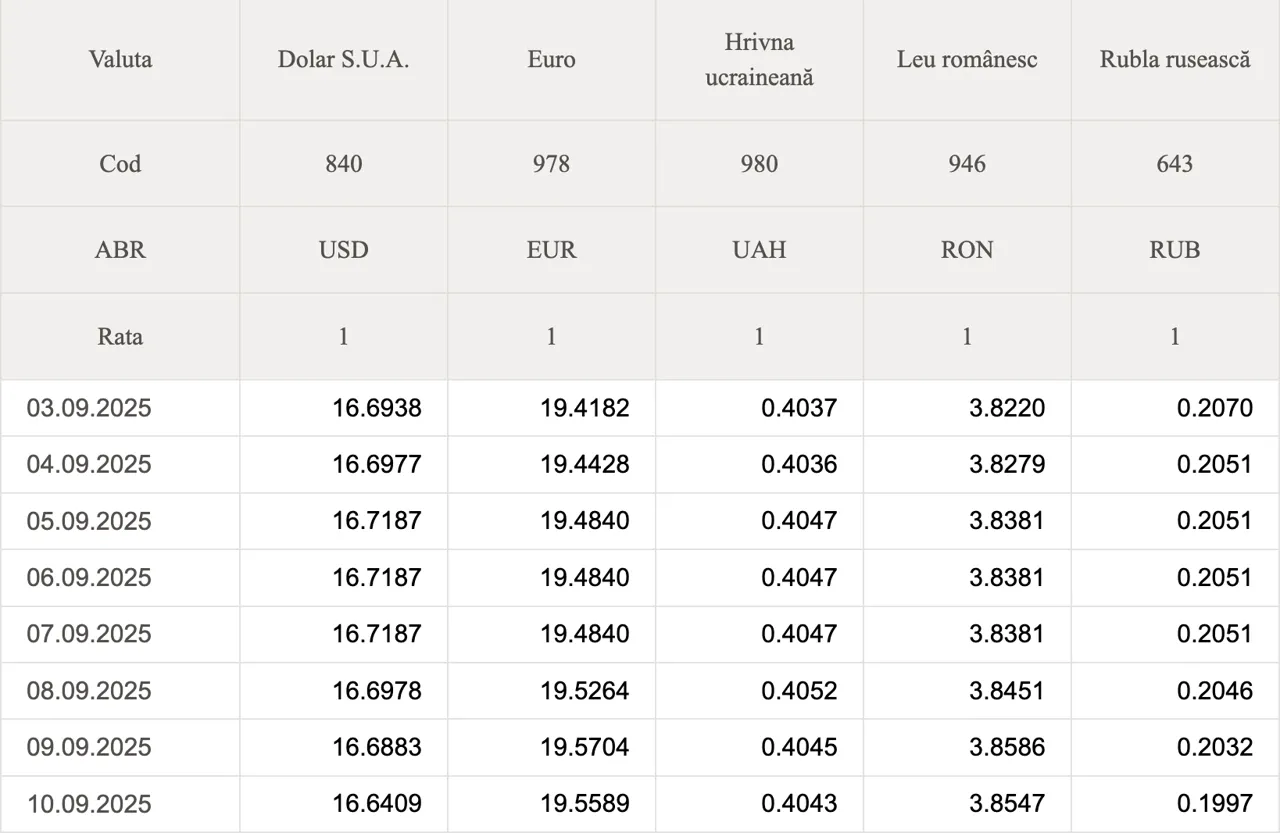This screenshot has width=1280, height=833.
Task: Select currency code 980 cell
Action: [759, 164]
